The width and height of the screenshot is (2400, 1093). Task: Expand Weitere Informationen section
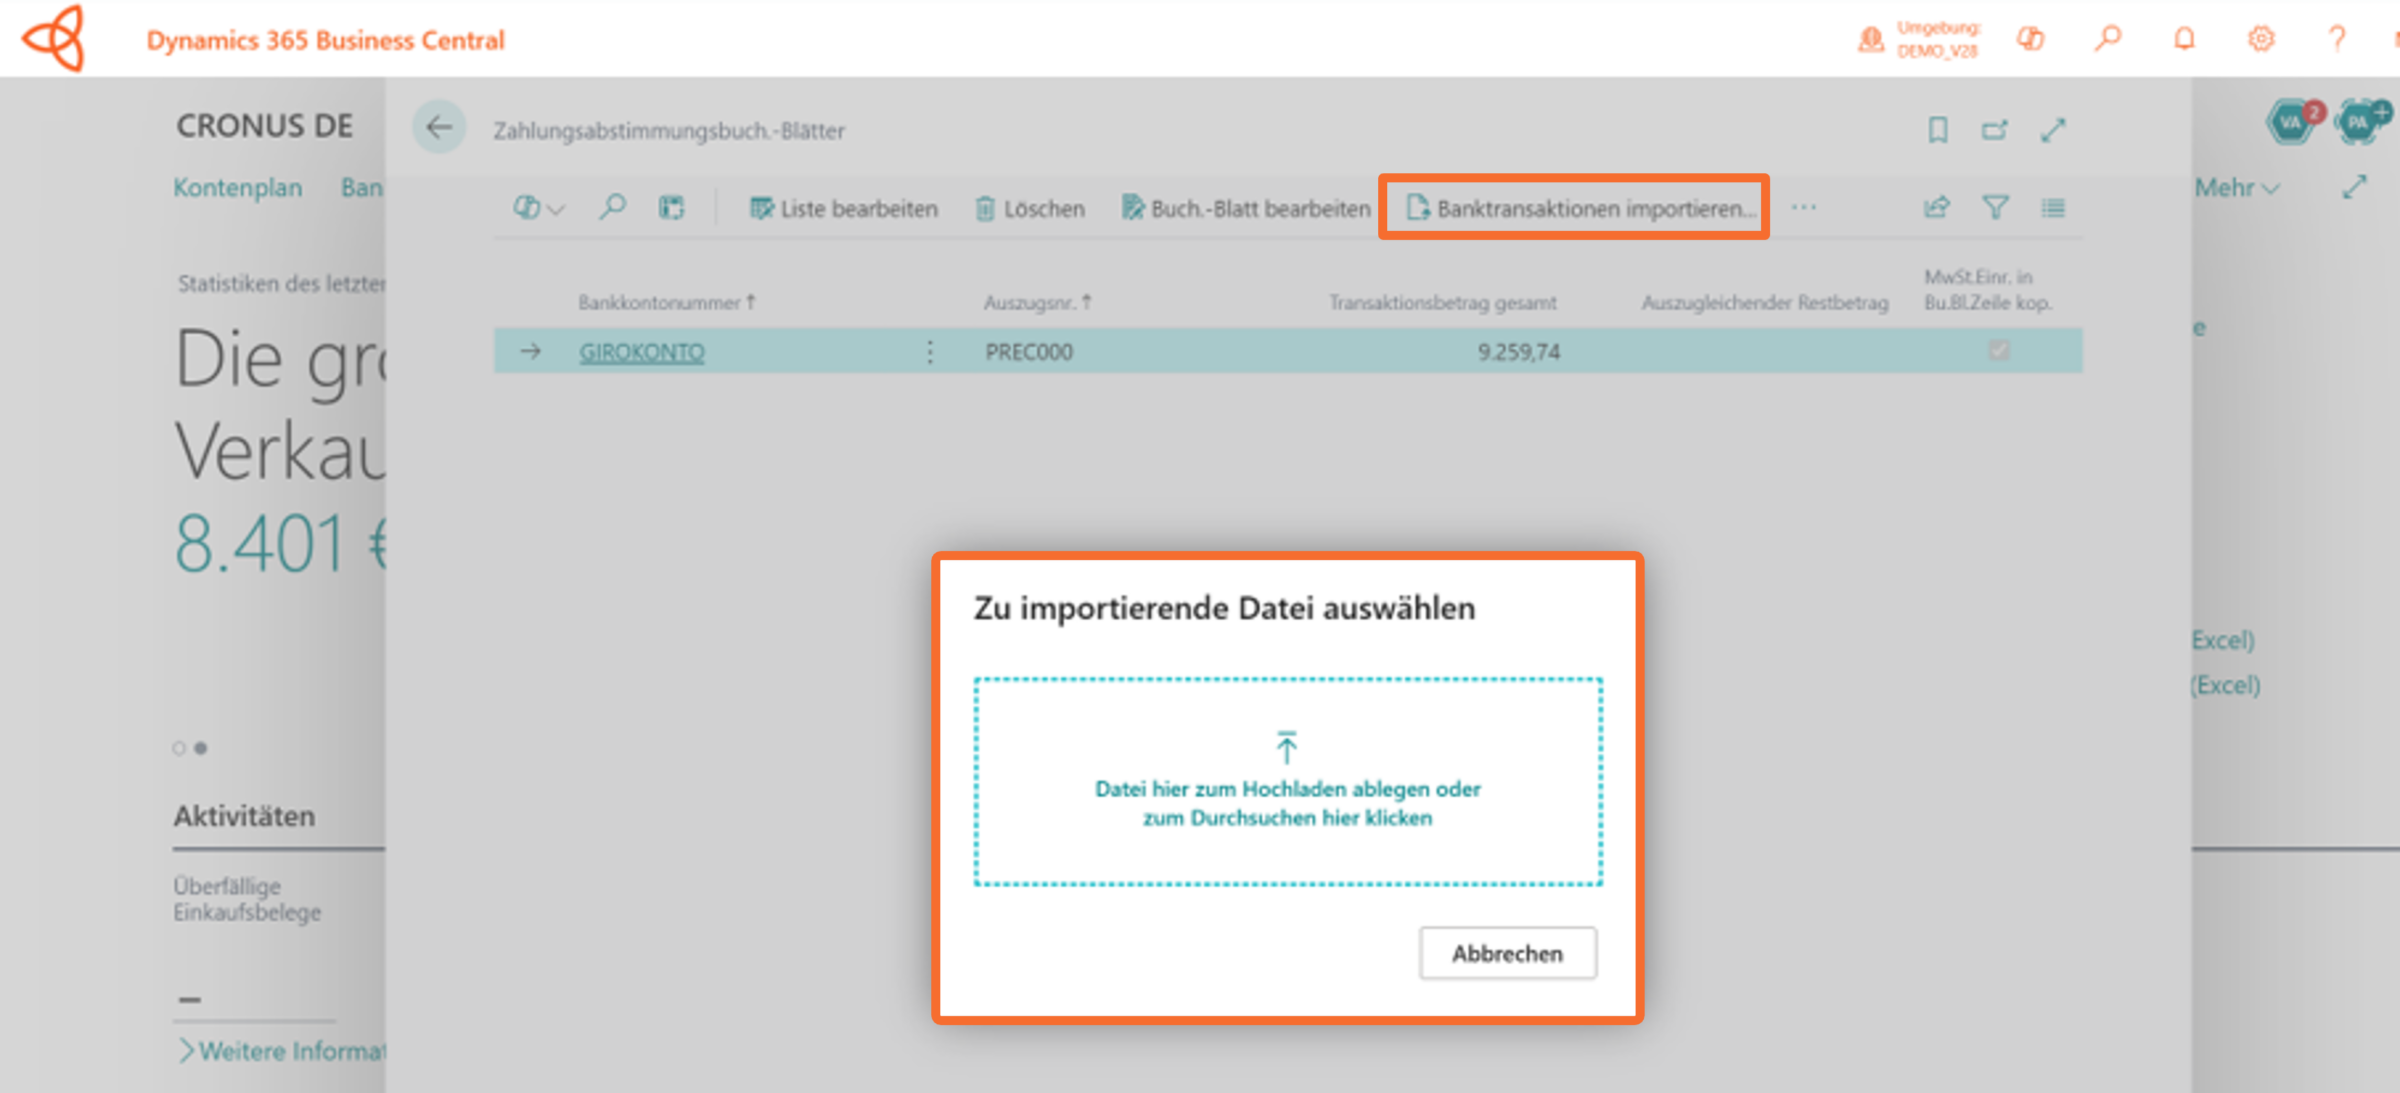point(281,1051)
